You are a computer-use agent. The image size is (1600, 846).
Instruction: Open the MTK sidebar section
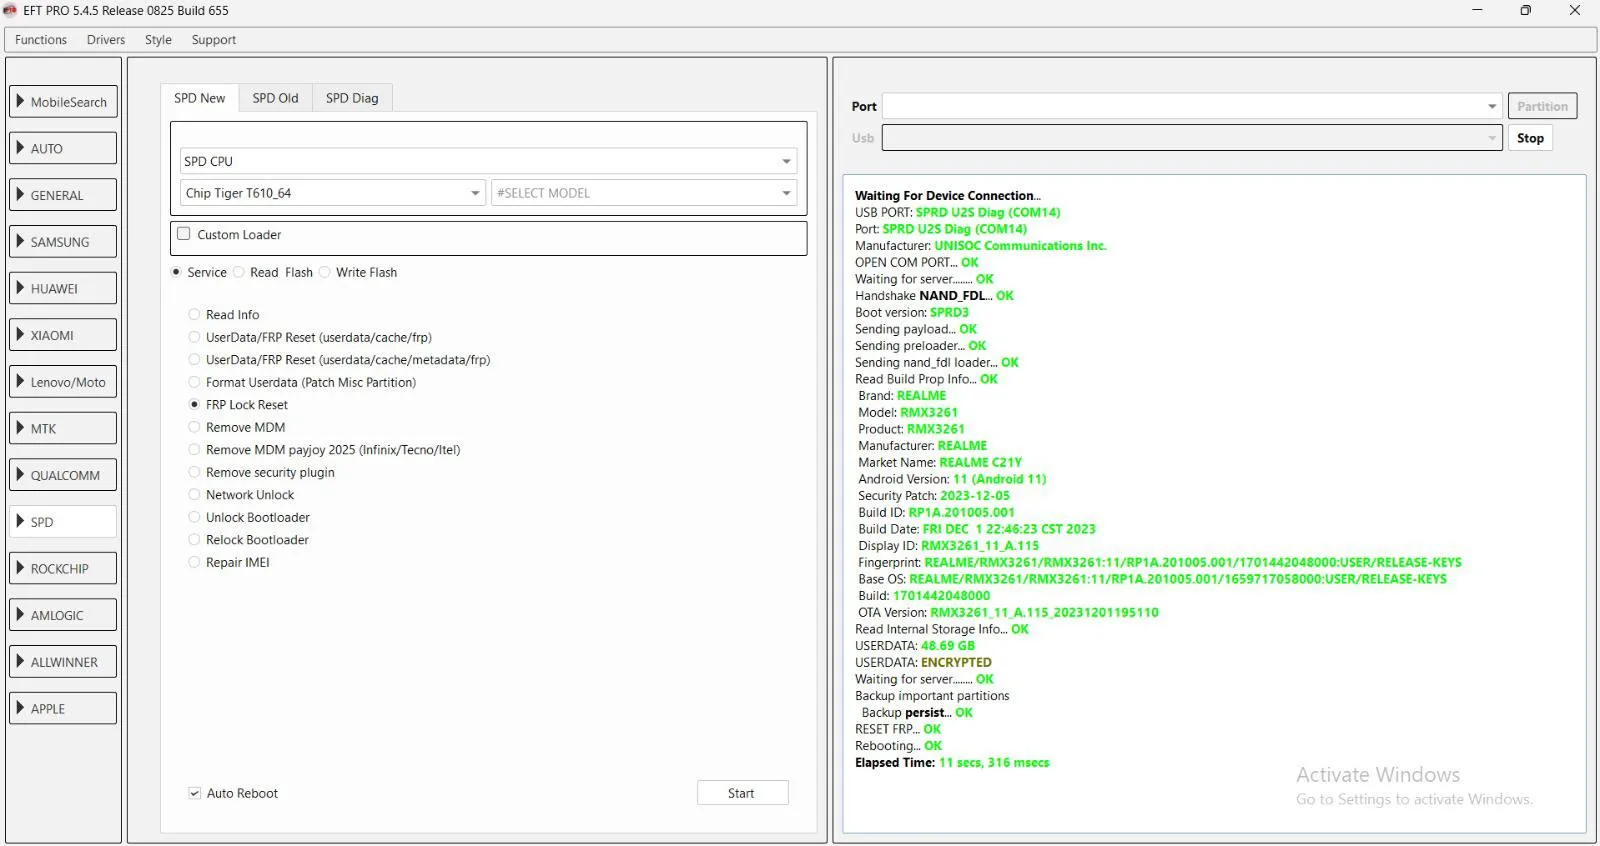(x=63, y=428)
